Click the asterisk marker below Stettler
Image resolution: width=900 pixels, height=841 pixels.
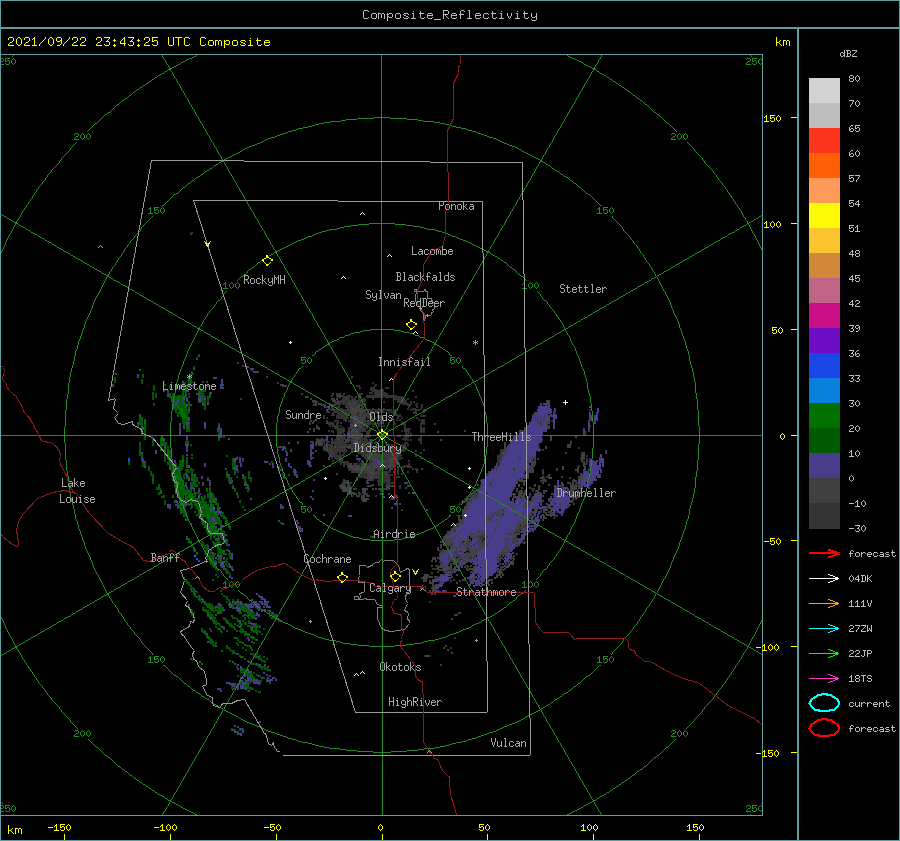[475, 343]
